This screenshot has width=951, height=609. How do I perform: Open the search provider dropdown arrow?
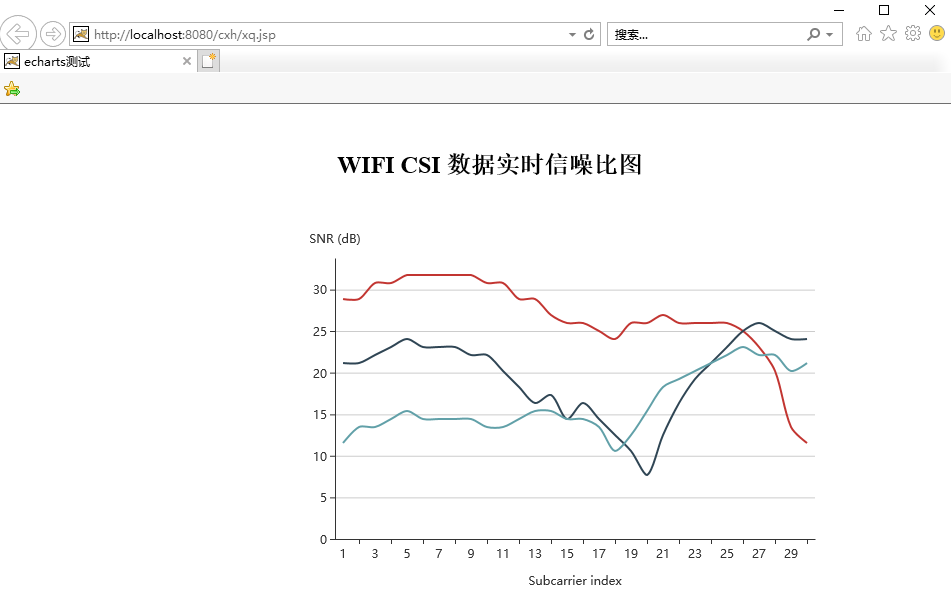(x=828, y=33)
